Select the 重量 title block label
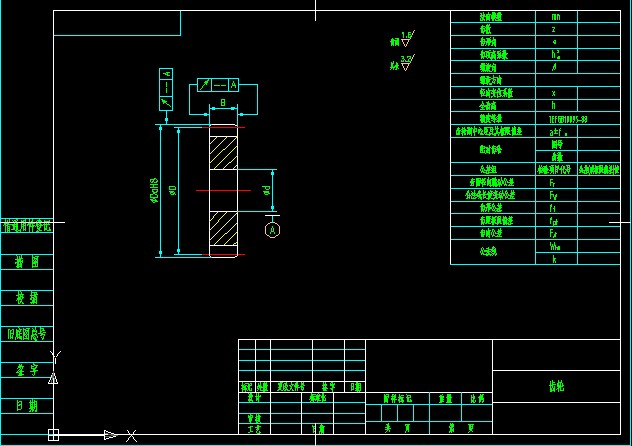Screen dimensions: 632x446 pyautogui.click(x=445, y=399)
